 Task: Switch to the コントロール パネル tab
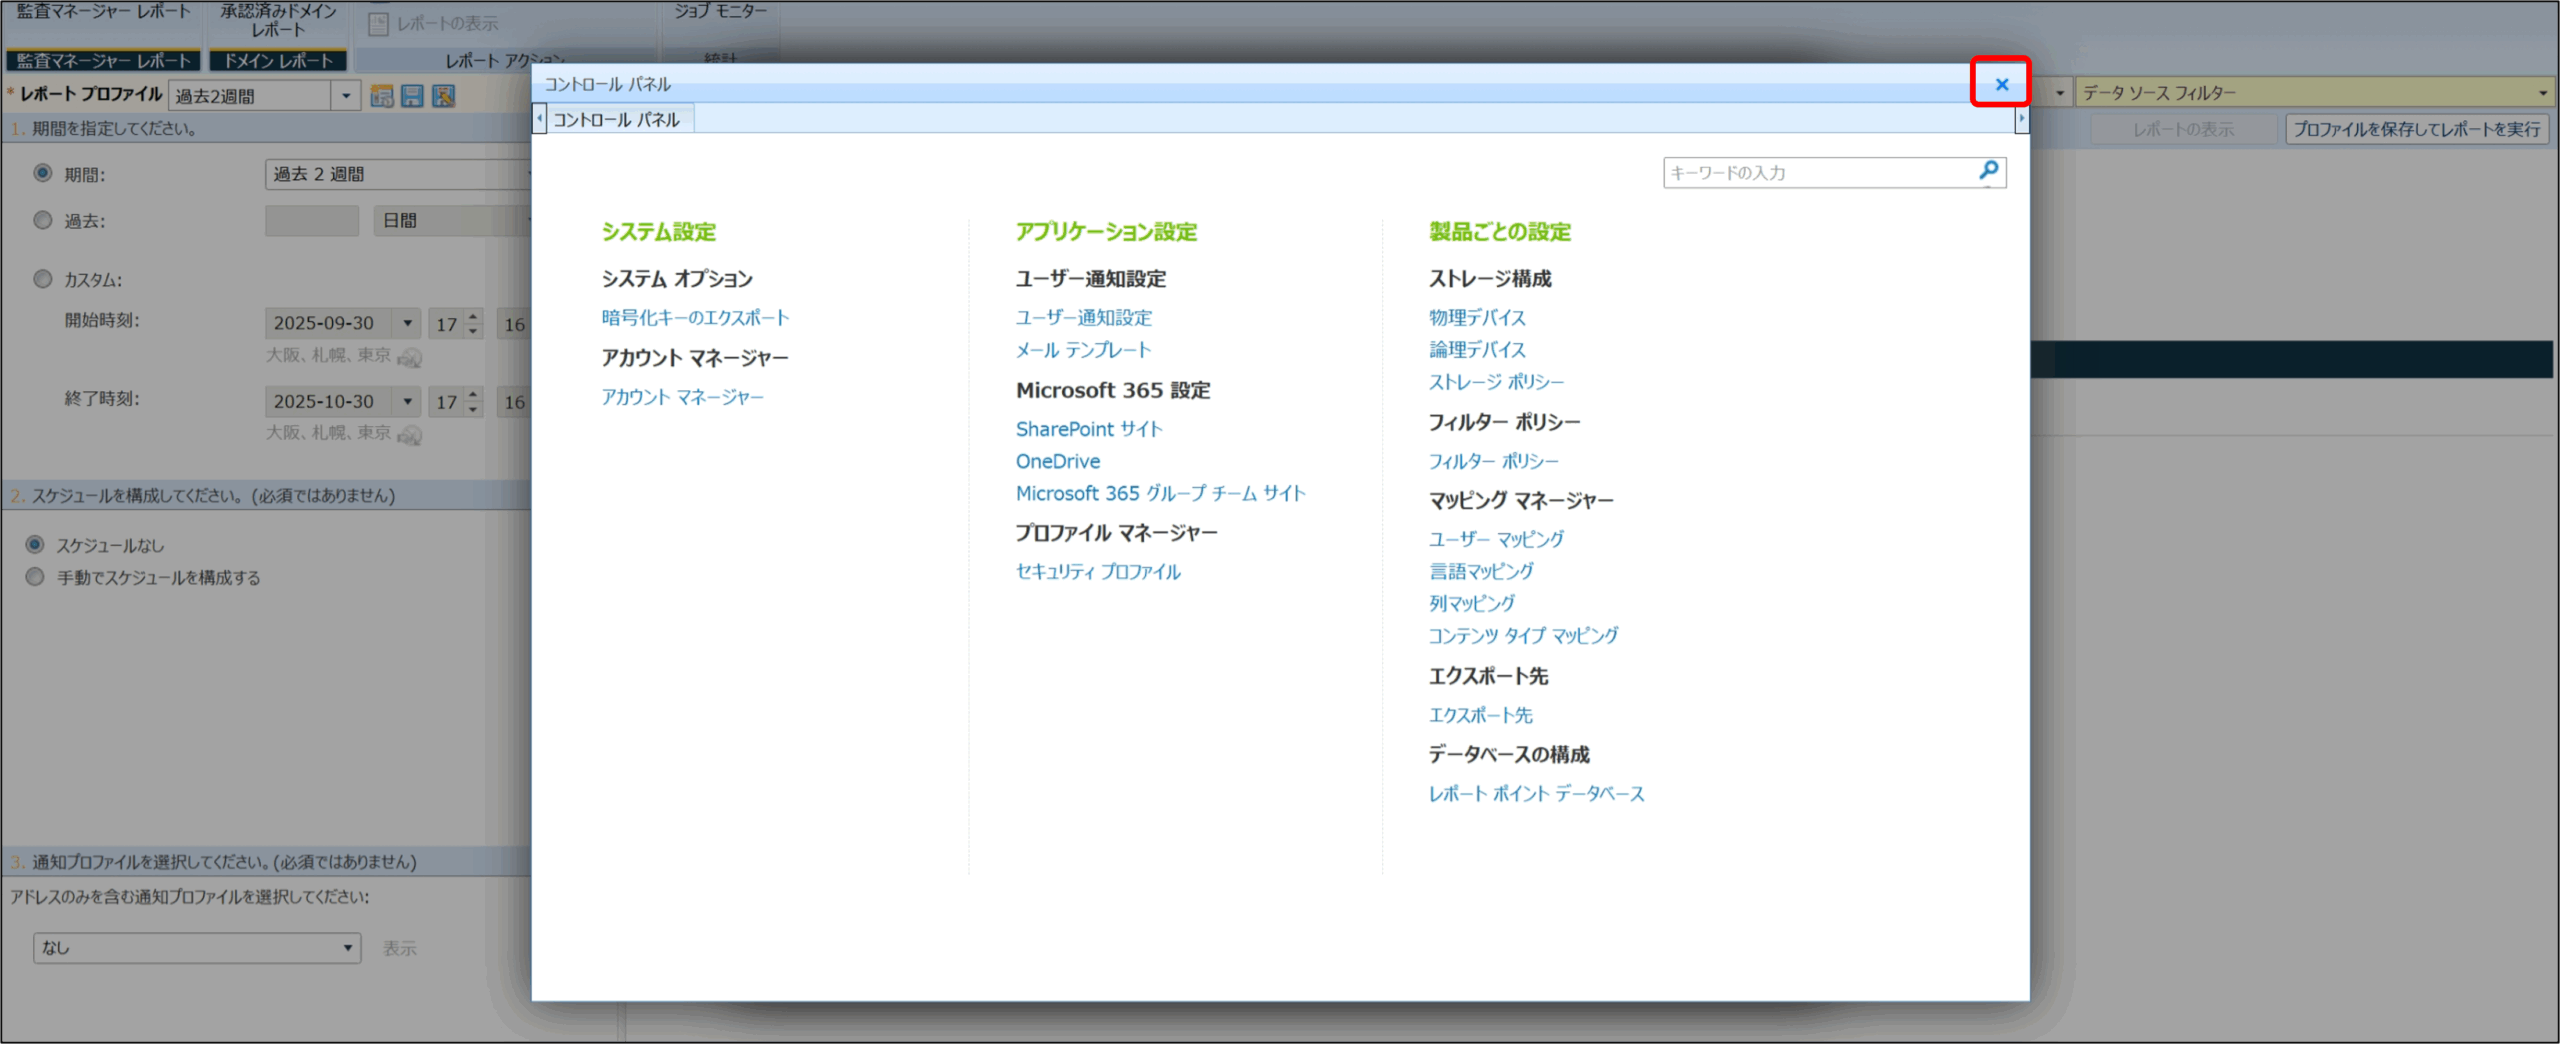click(x=616, y=120)
